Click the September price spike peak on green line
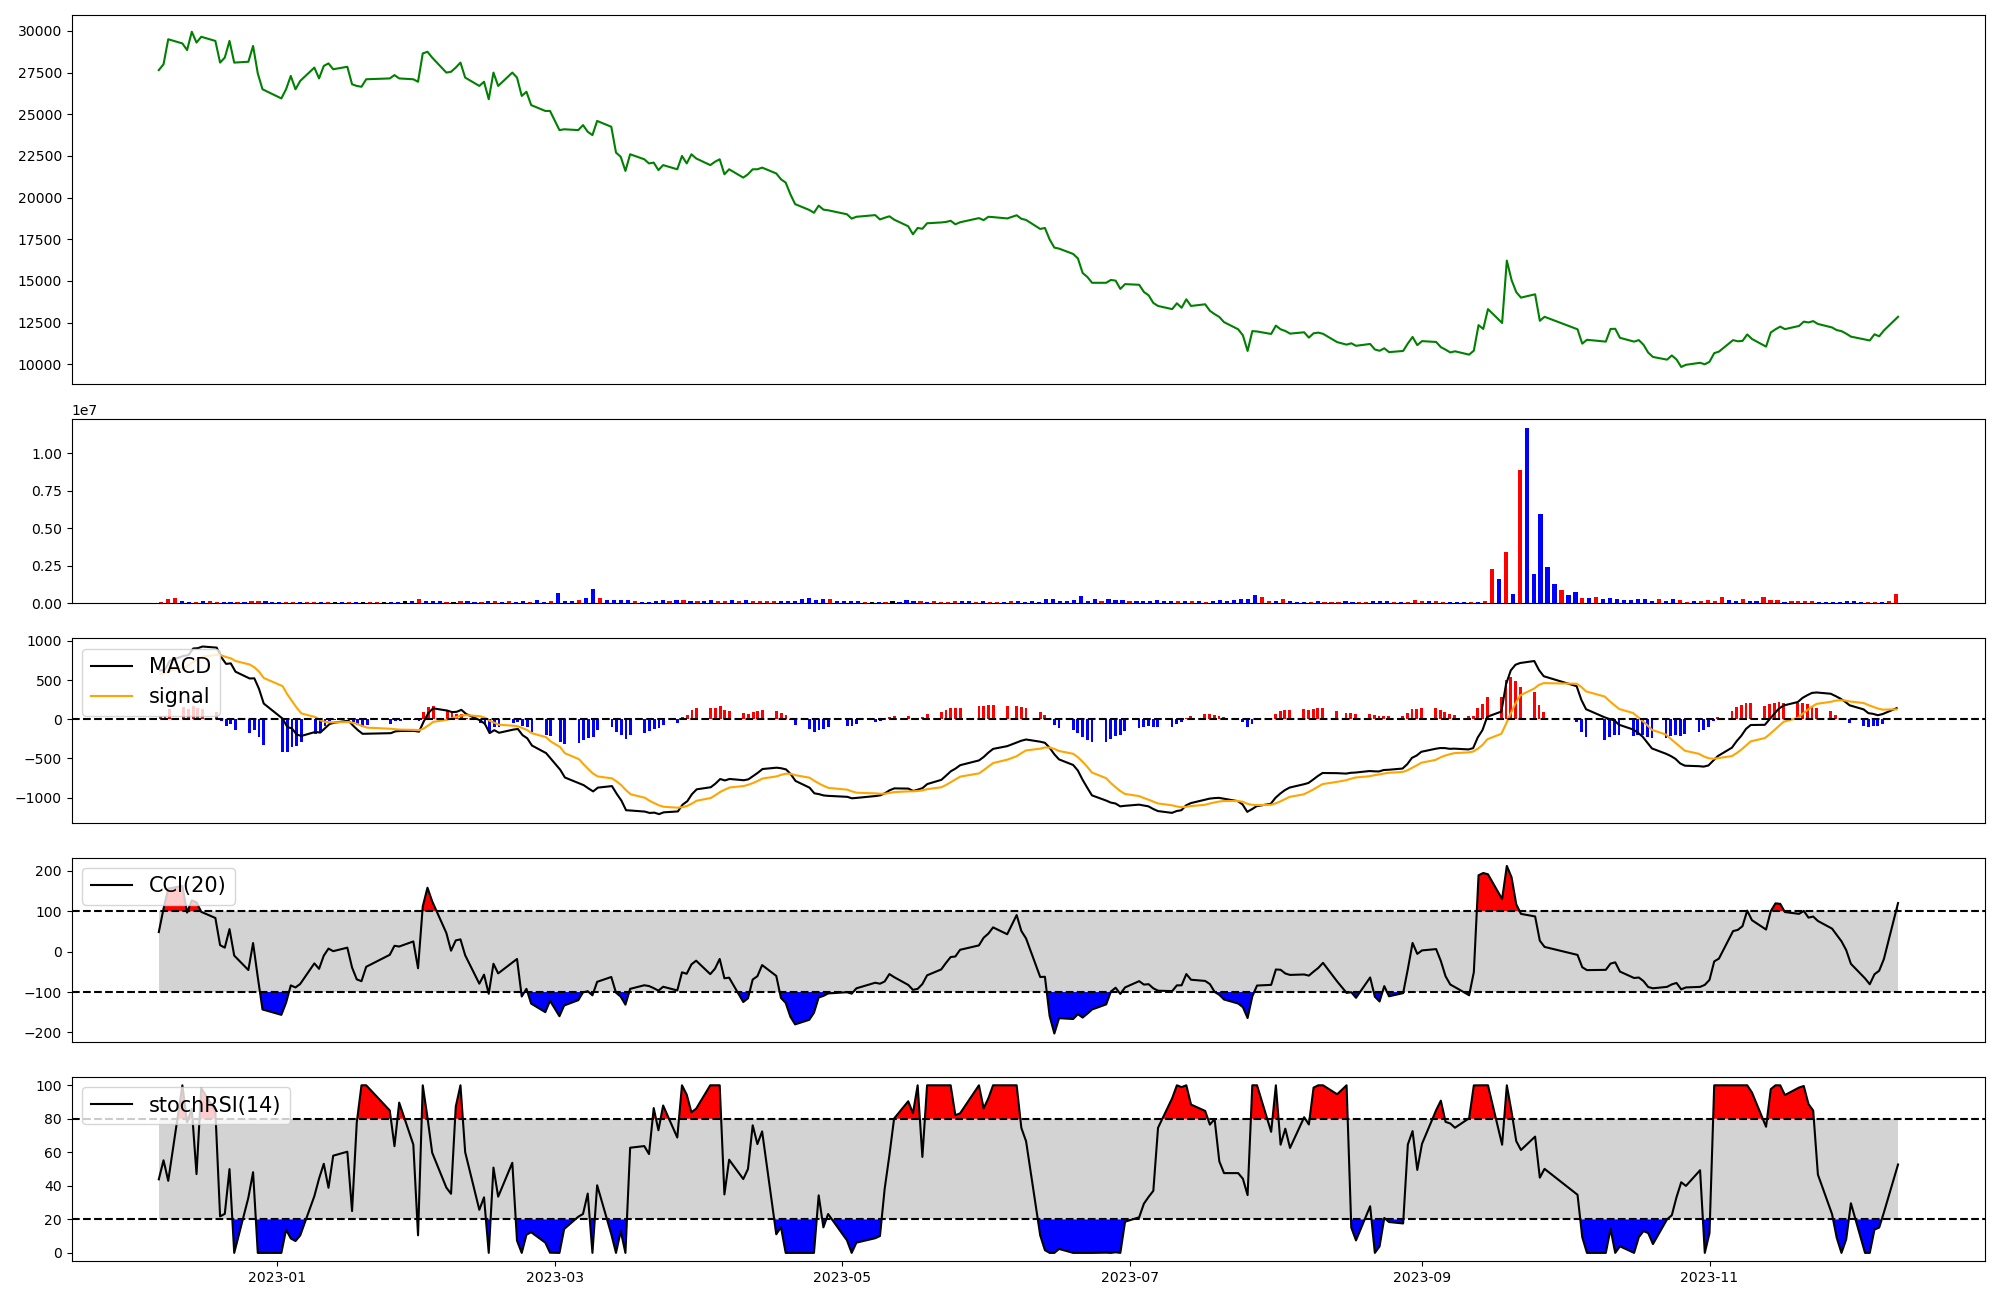This screenshot has width=2000, height=1300. click(1506, 261)
